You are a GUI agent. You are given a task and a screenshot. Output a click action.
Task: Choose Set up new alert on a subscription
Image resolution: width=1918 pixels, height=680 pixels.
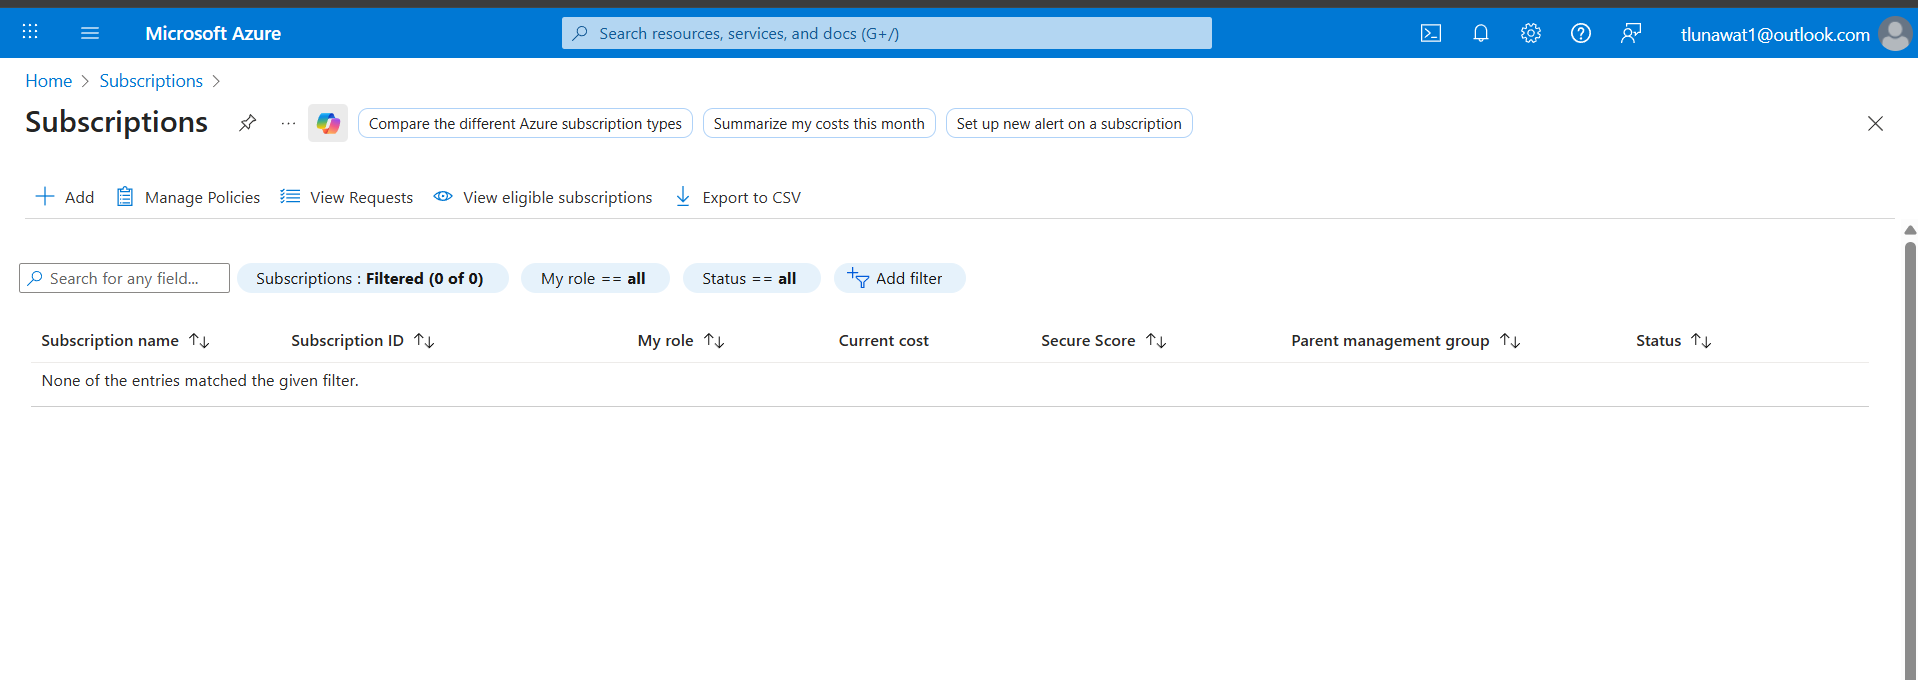pyautogui.click(x=1069, y=123)
